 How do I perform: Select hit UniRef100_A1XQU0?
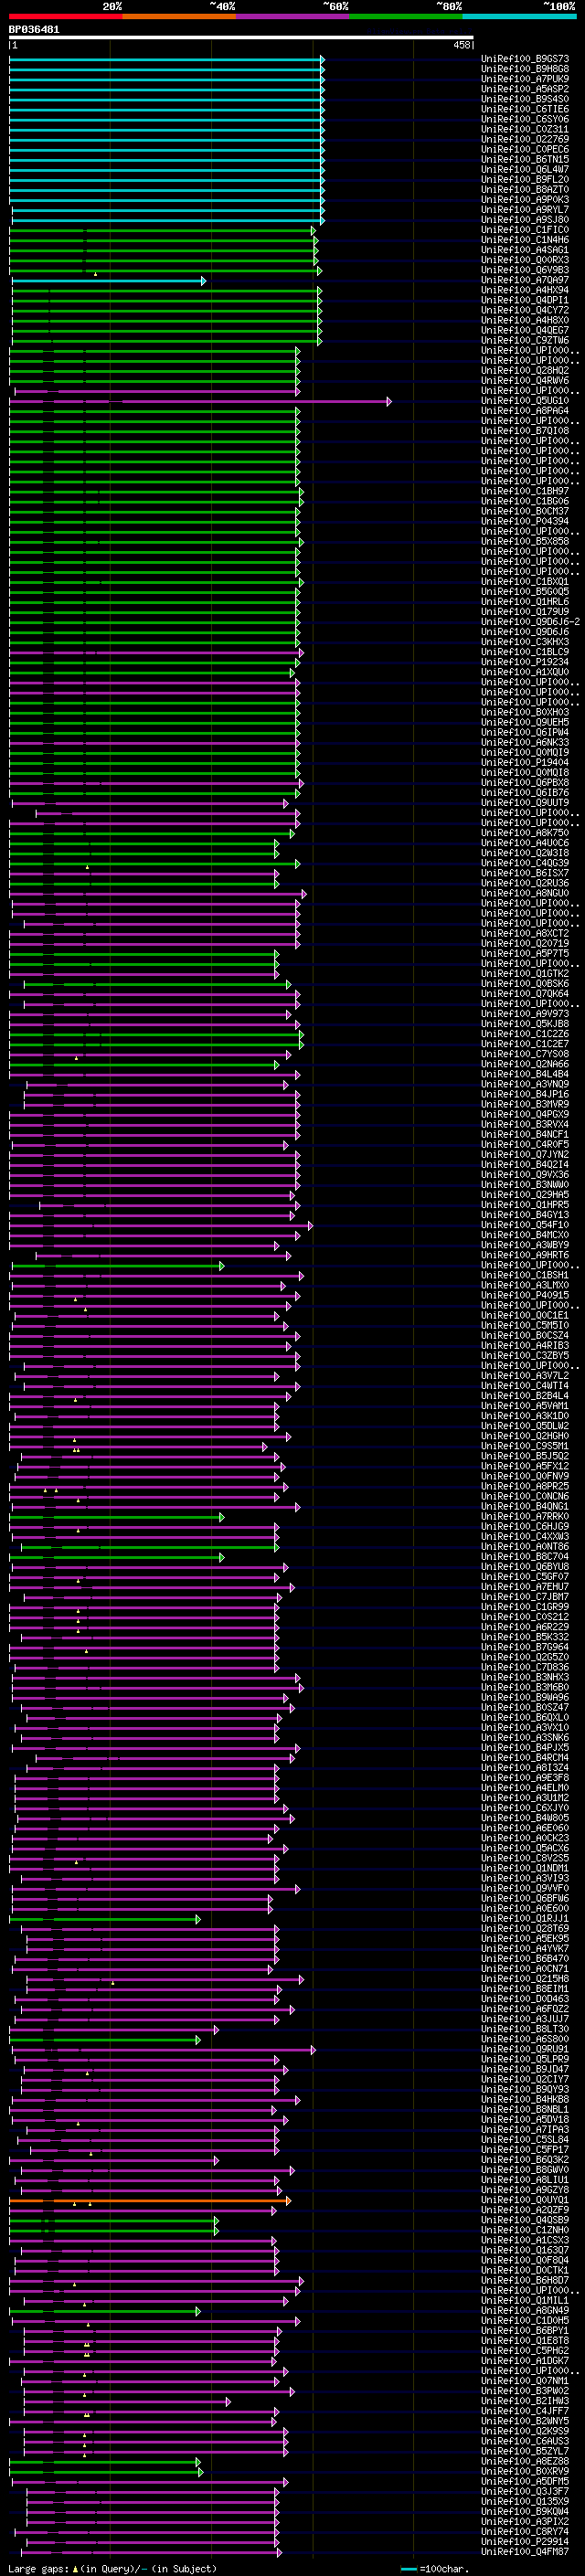(524, 672)
